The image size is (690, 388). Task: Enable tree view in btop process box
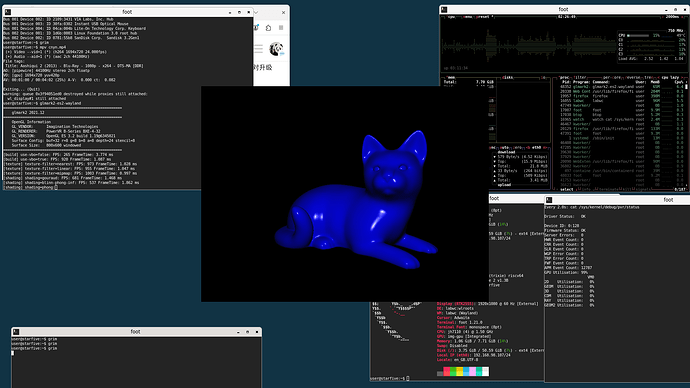(649, 77)
